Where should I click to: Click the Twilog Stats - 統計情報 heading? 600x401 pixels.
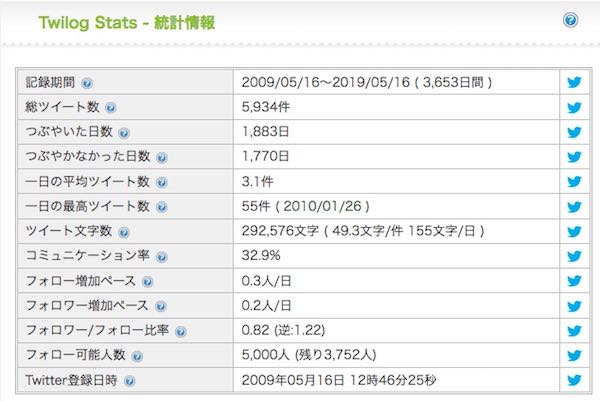click(x=127, y=23)
